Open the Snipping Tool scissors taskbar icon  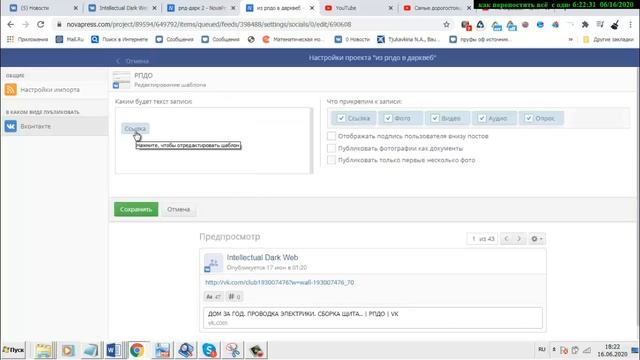pyautogui.click(x=233, y=350)
